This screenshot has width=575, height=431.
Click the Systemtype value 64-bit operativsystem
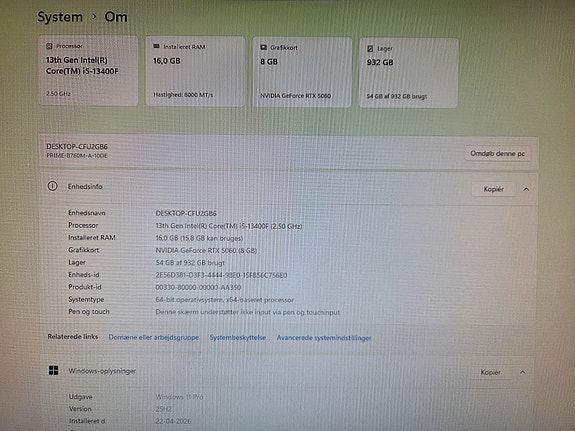[x=224, y=300]
